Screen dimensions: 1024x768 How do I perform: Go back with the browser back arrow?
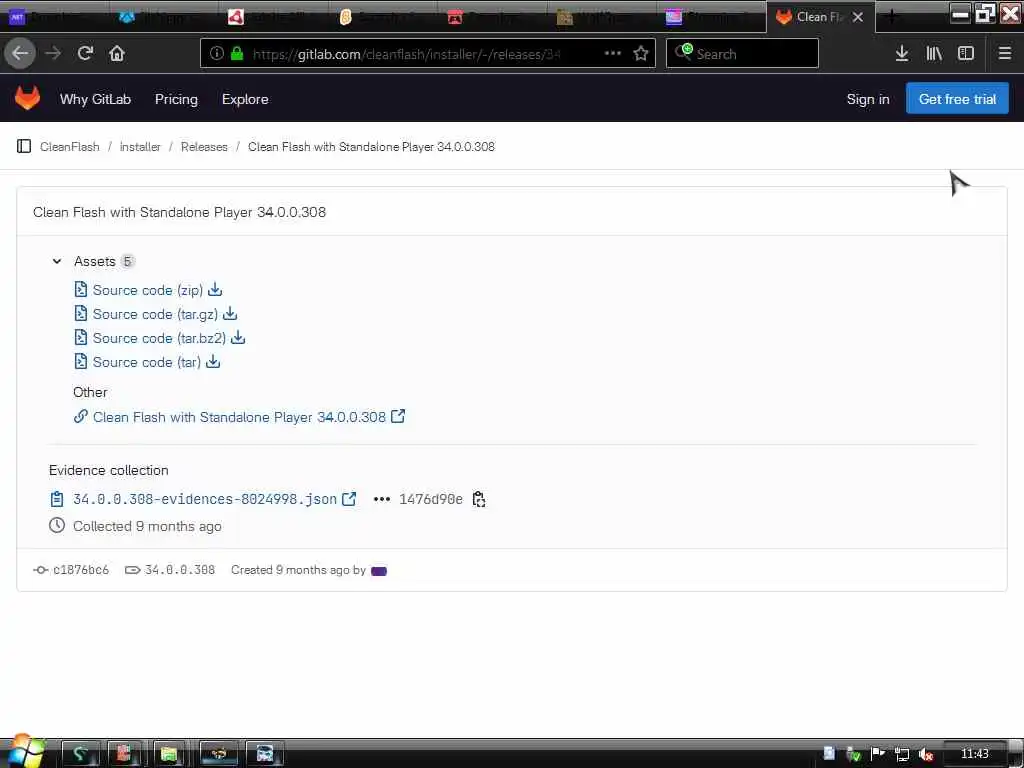click(20, 53)
